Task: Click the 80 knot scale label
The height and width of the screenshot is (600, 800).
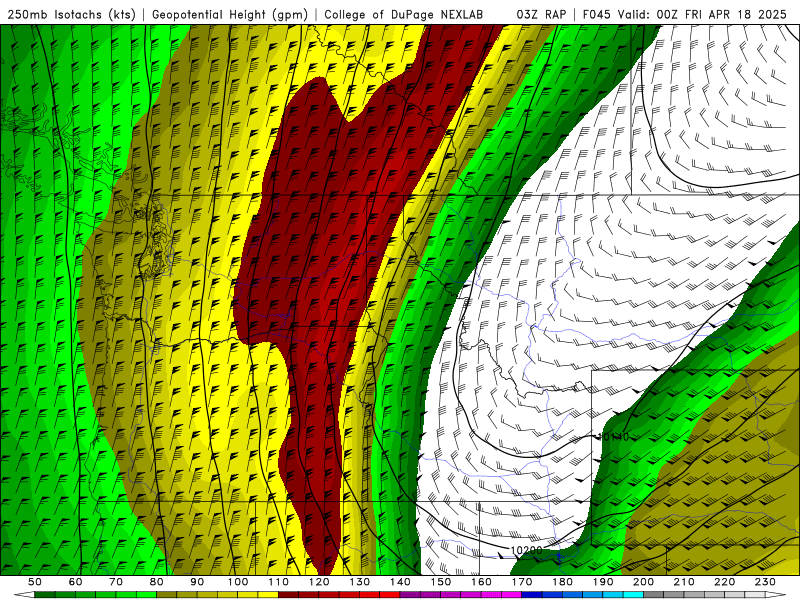Action: (157, 582)
